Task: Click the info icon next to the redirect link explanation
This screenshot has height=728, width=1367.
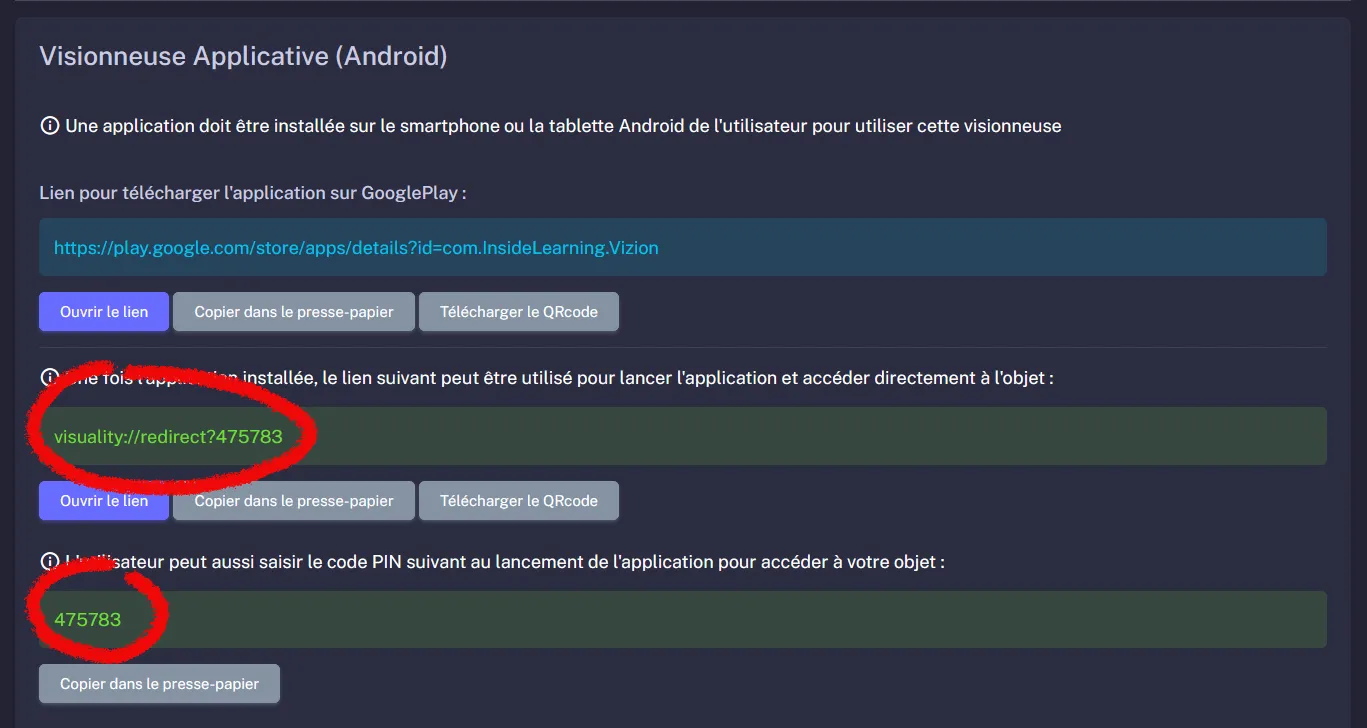Action: 51,376
